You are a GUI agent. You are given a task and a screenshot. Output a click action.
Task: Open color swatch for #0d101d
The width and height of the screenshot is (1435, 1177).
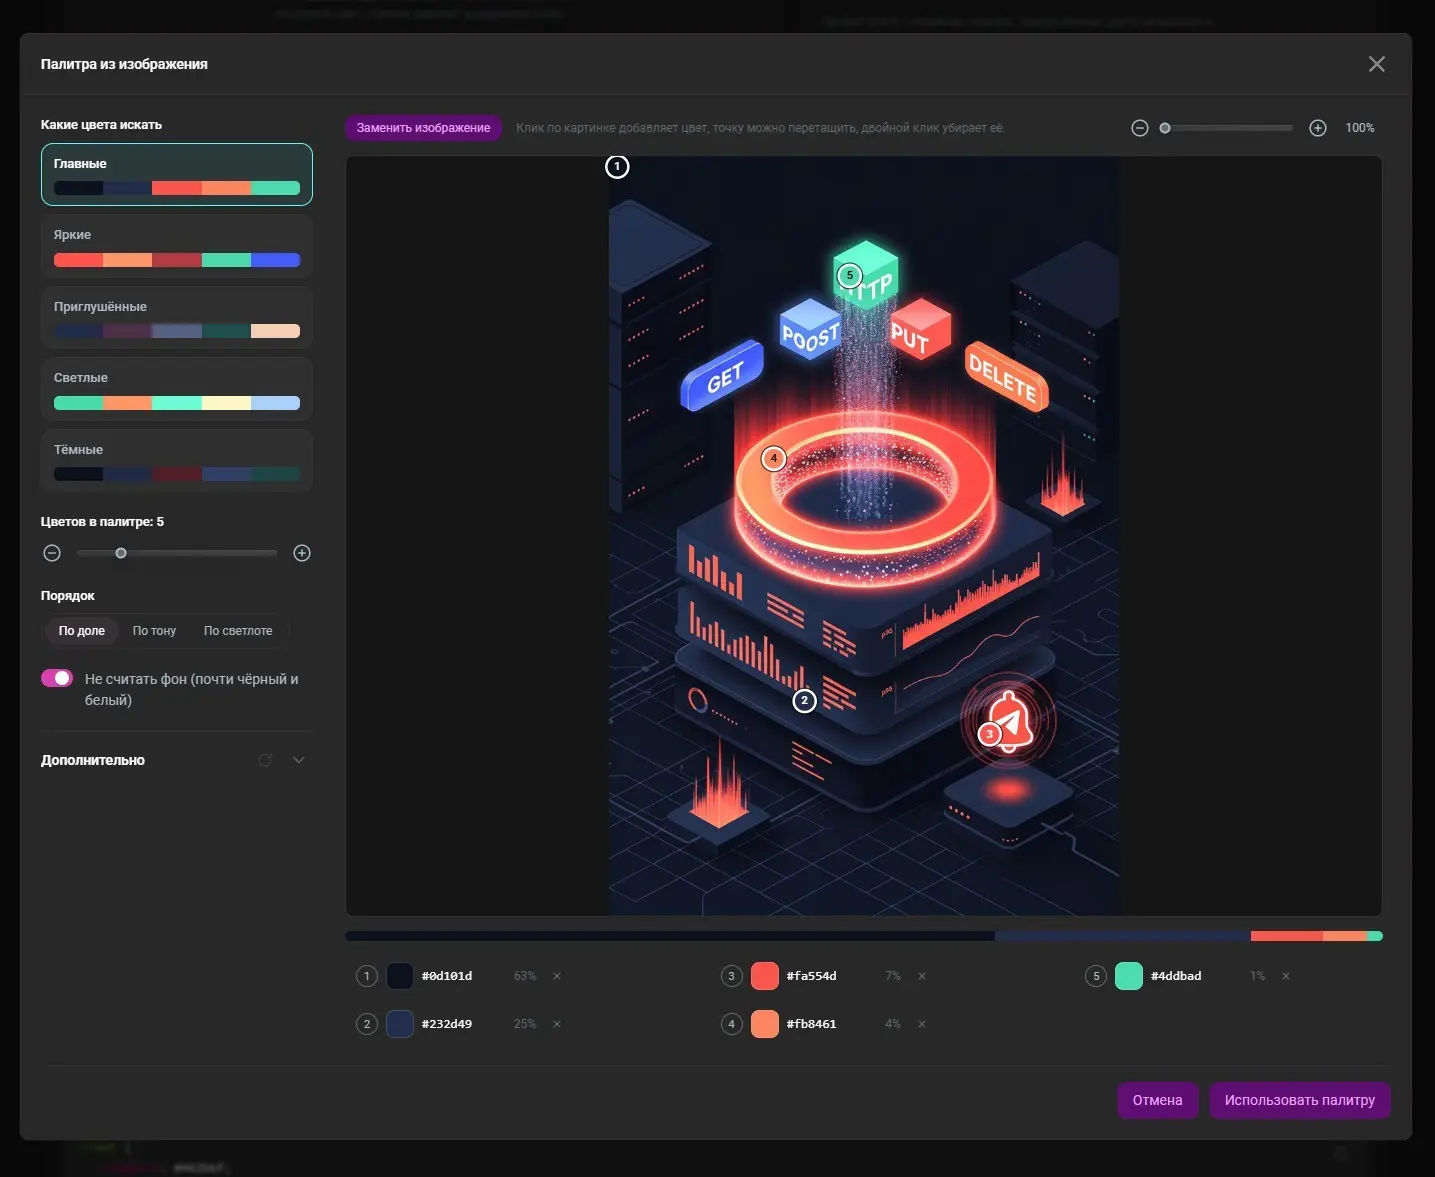400,976
